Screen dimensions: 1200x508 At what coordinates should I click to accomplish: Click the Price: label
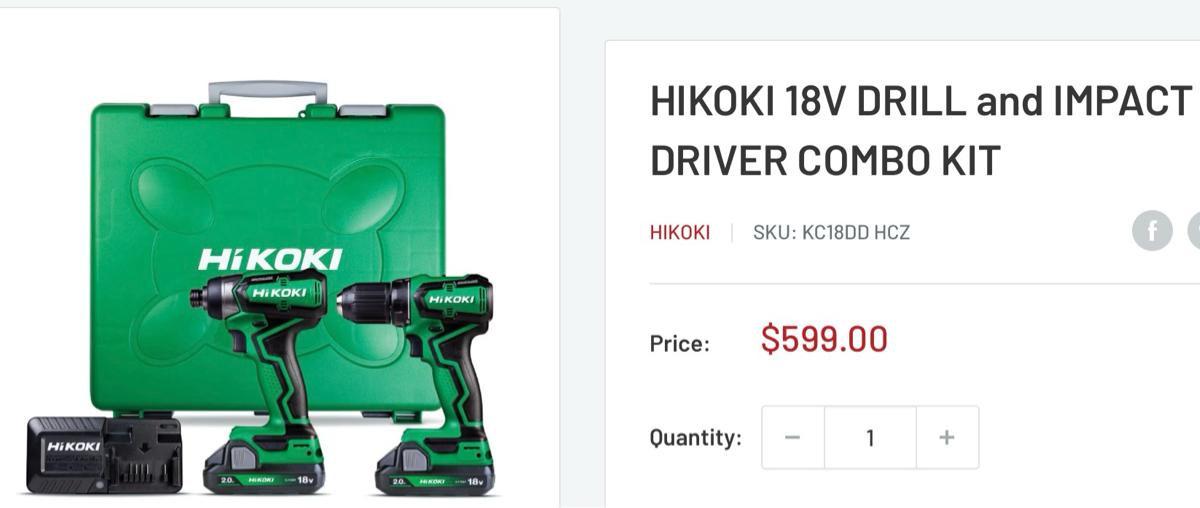680,344
